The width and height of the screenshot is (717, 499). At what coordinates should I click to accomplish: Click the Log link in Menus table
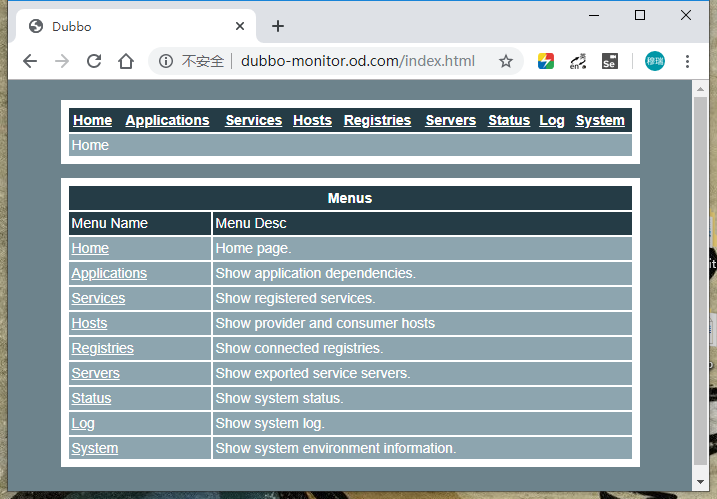point(83,424)
